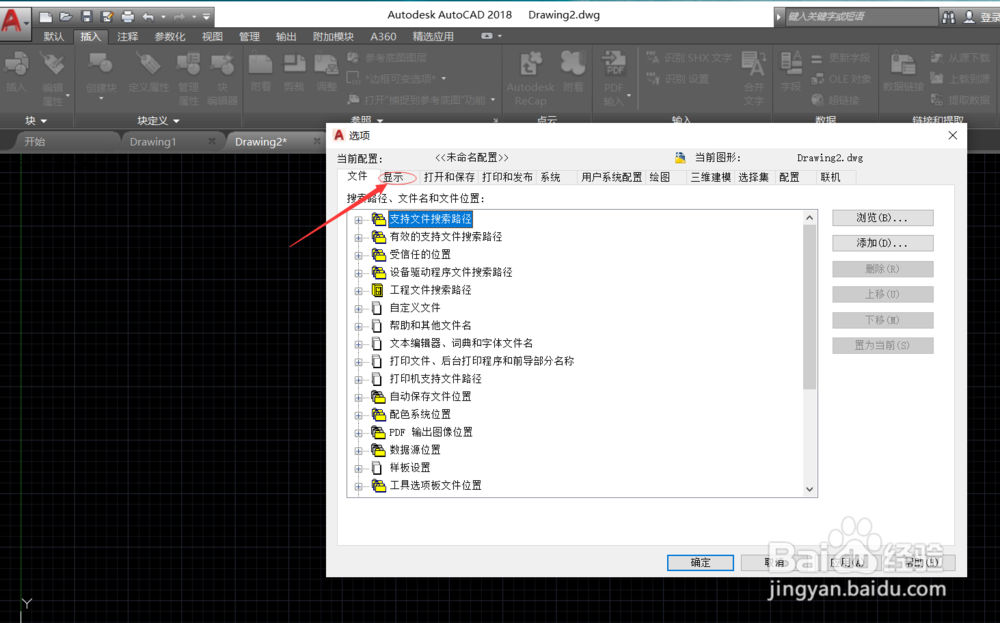
Task: Select 配色系统位置 in the tree
Action: 420,414
